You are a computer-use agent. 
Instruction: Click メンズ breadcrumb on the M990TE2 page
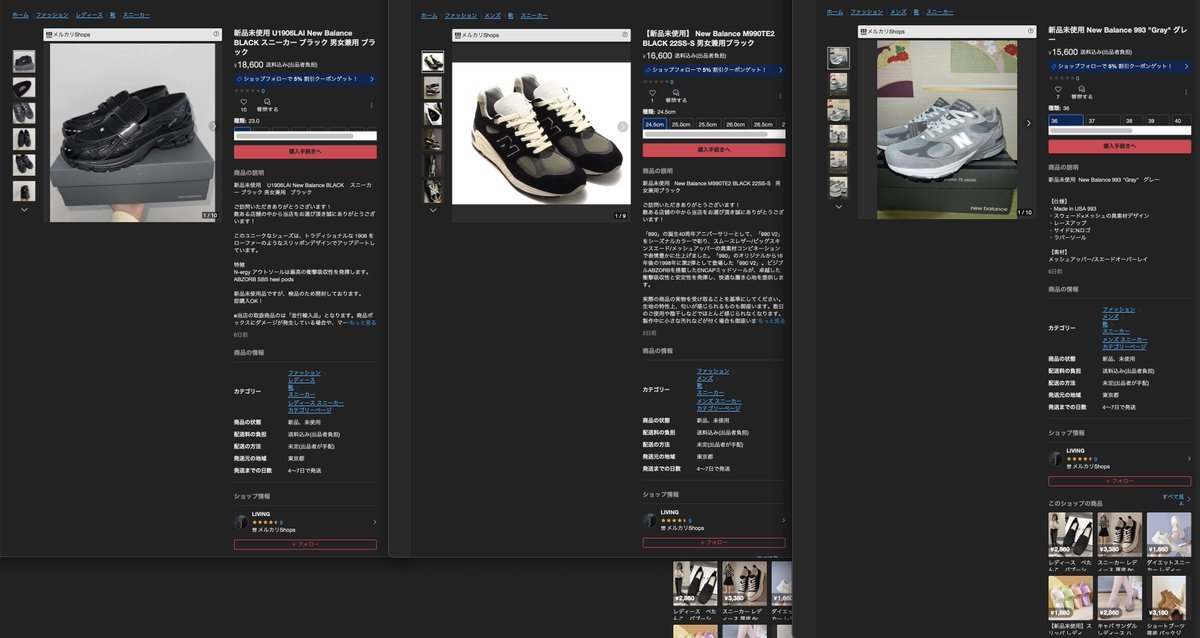492,16
